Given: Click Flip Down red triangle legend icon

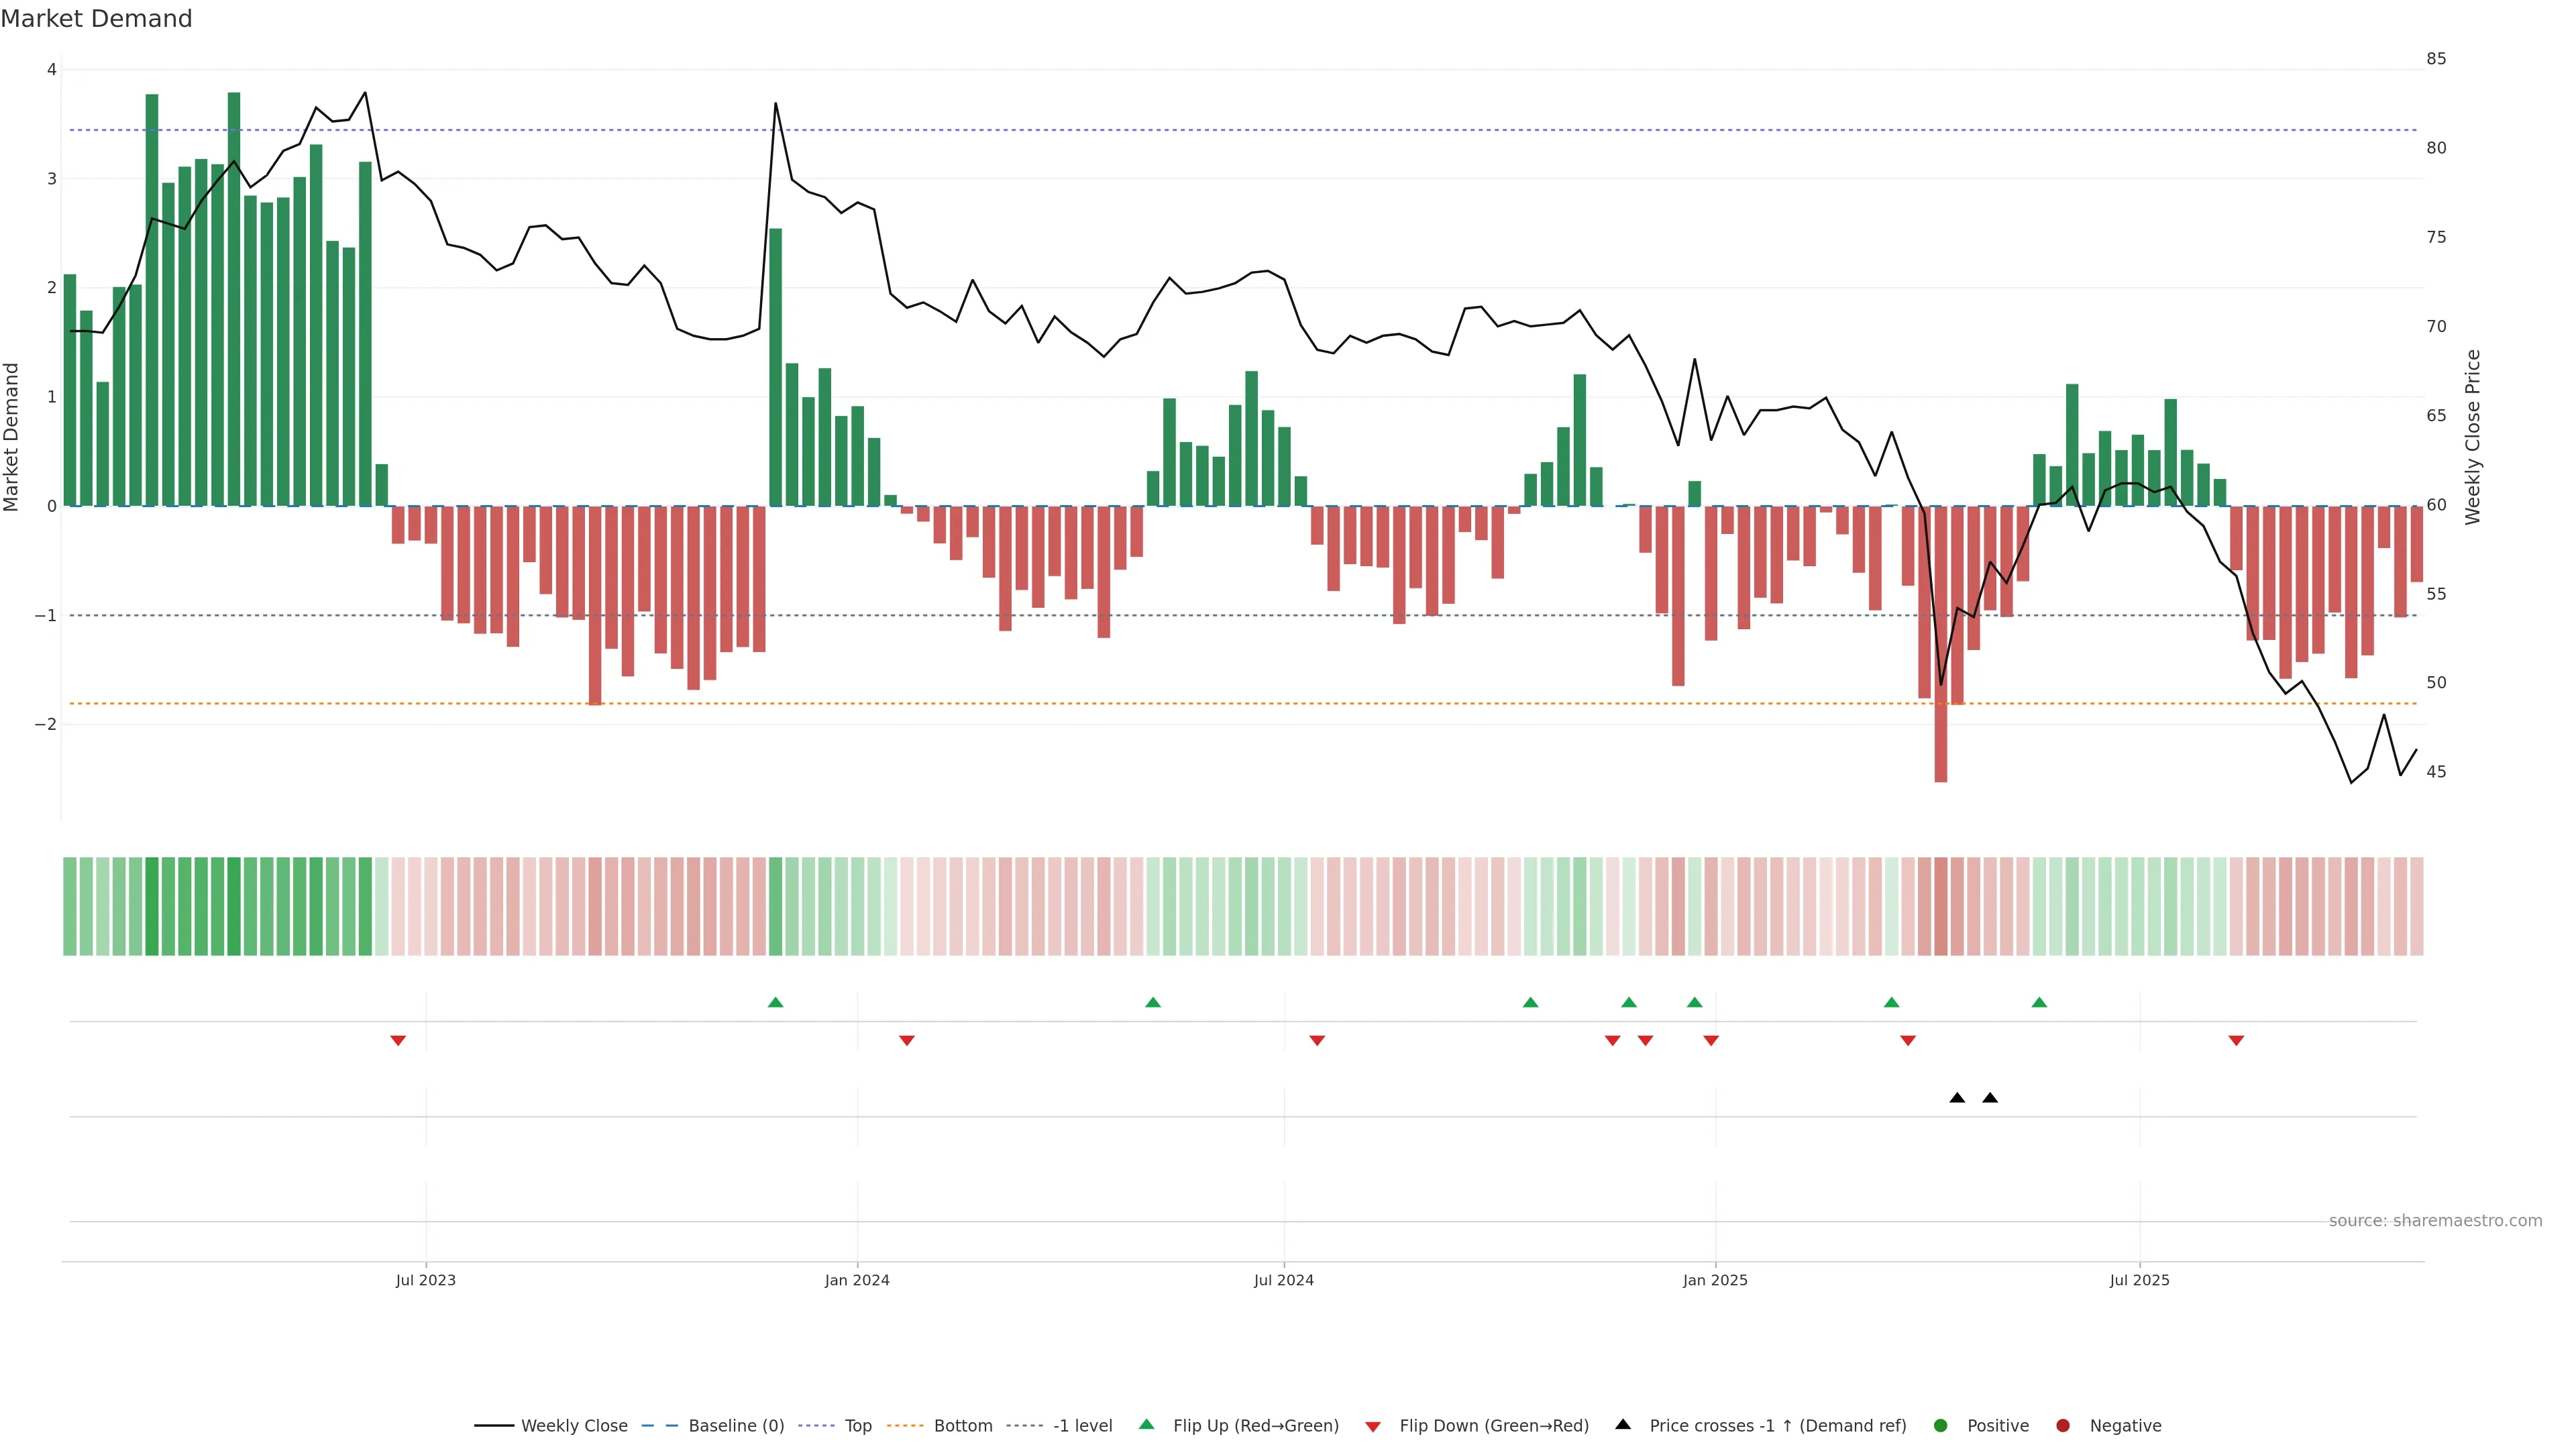Looking at the screenshot, I should click(x=1373, y=1427).
